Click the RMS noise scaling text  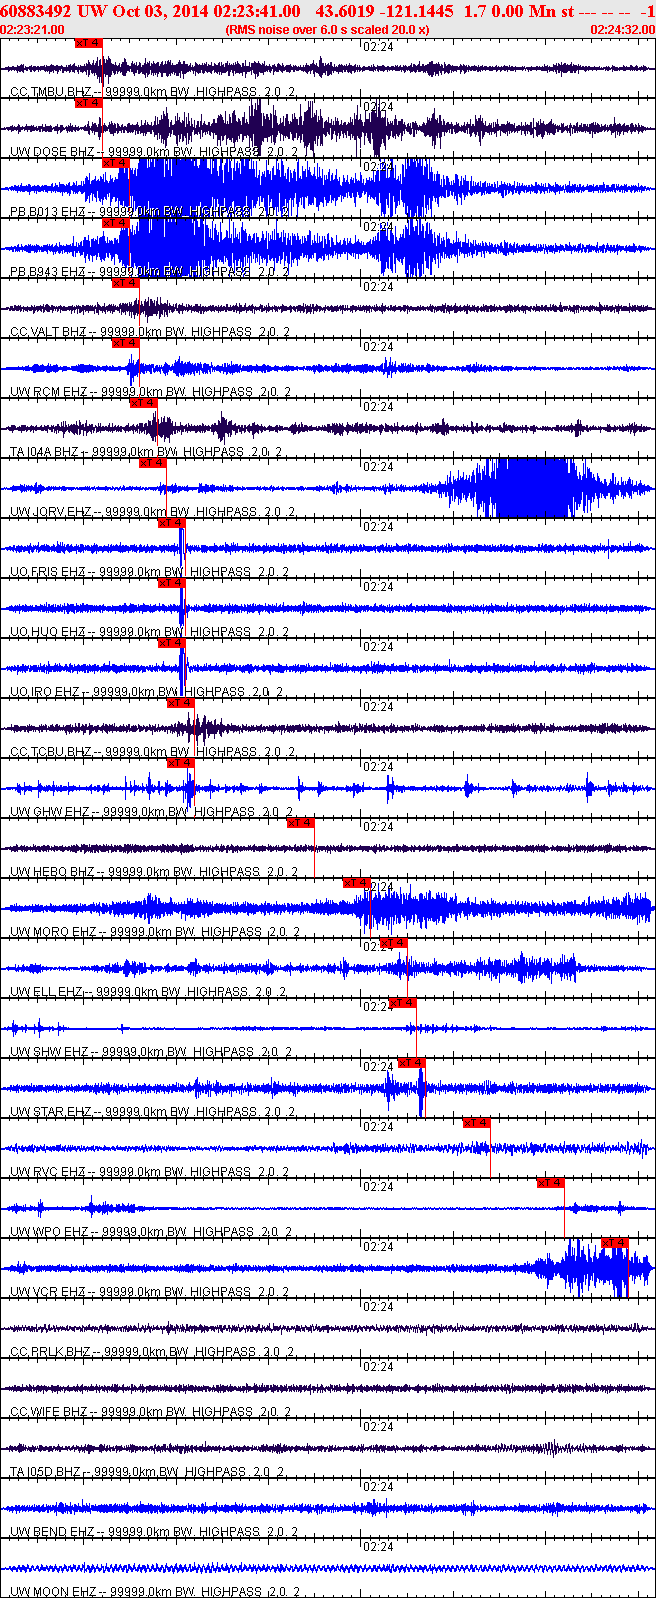328,30
